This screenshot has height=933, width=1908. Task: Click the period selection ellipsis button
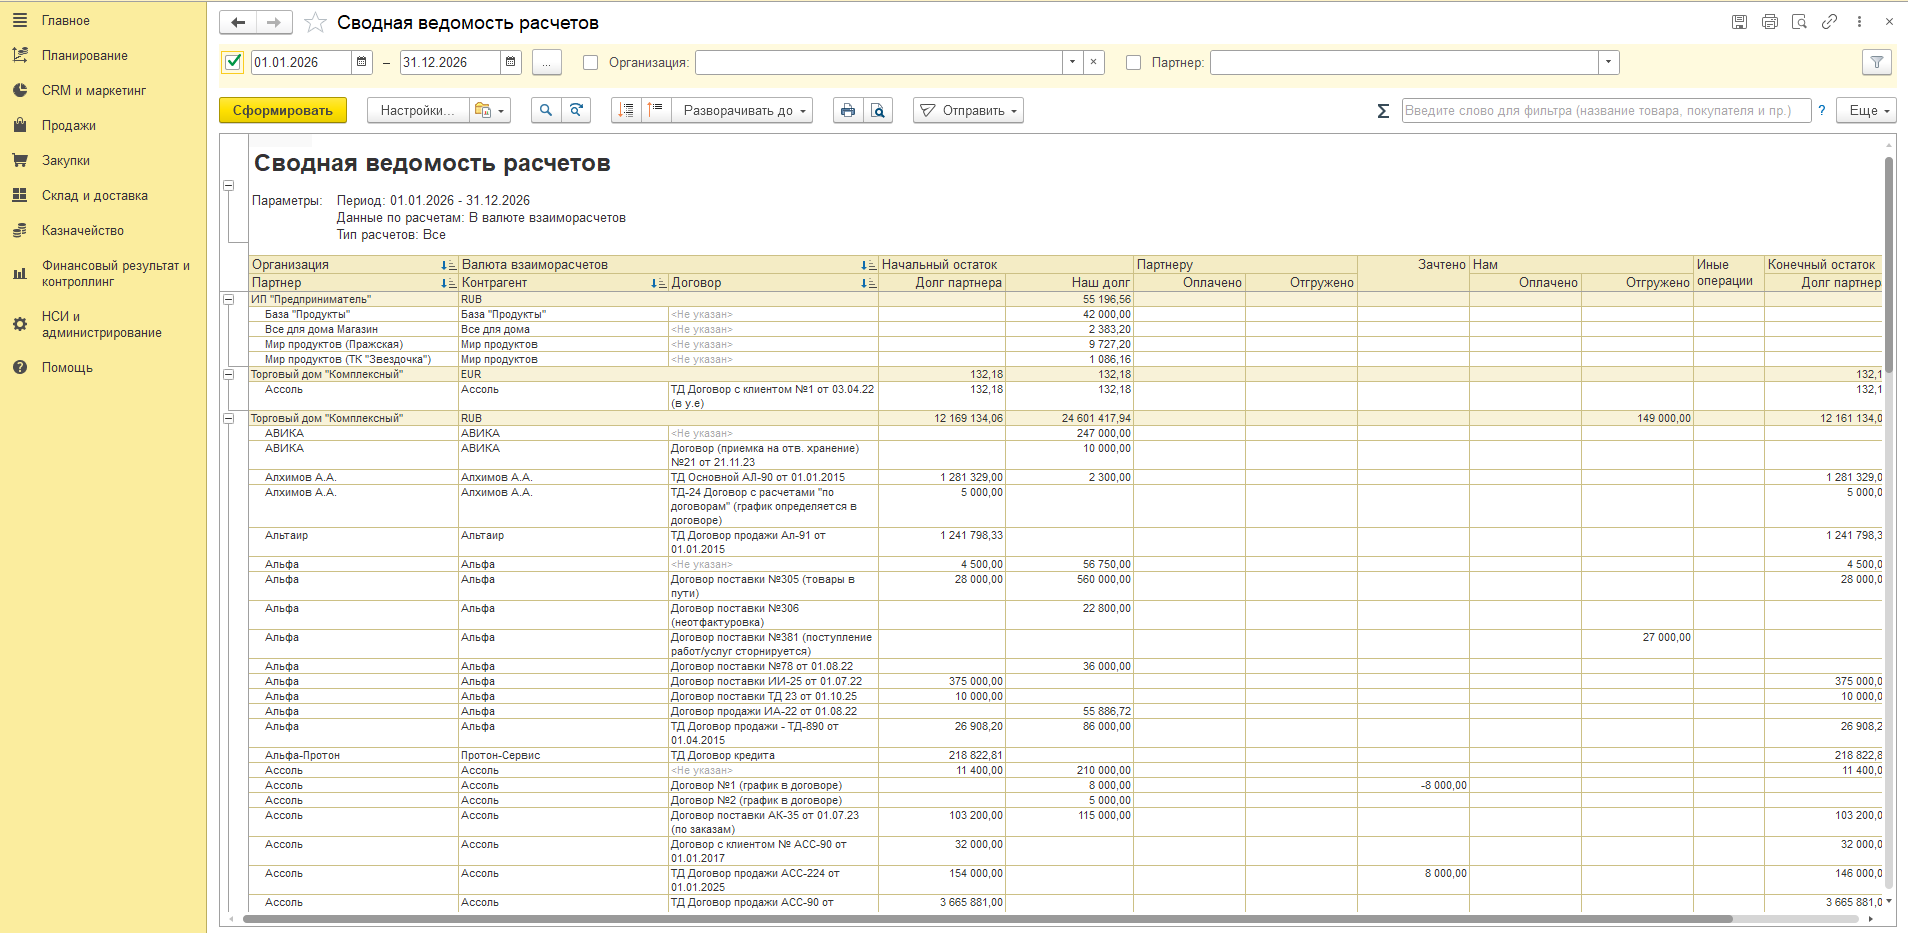(x=546, y=62)
